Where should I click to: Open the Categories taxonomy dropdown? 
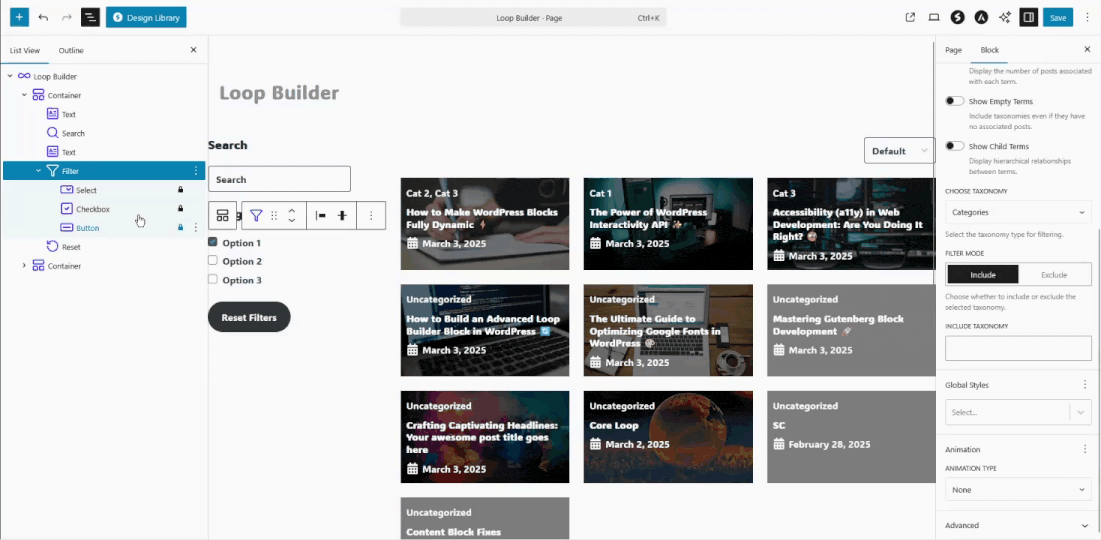click(1017, 212)
